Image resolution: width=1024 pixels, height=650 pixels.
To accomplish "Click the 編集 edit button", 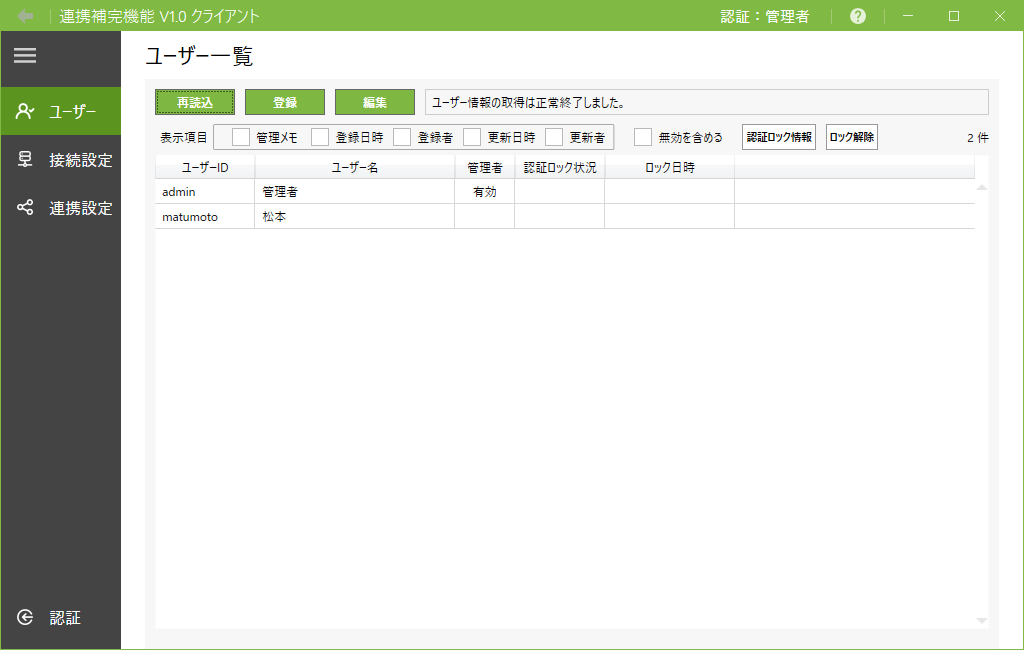I will tap(375, 102).
